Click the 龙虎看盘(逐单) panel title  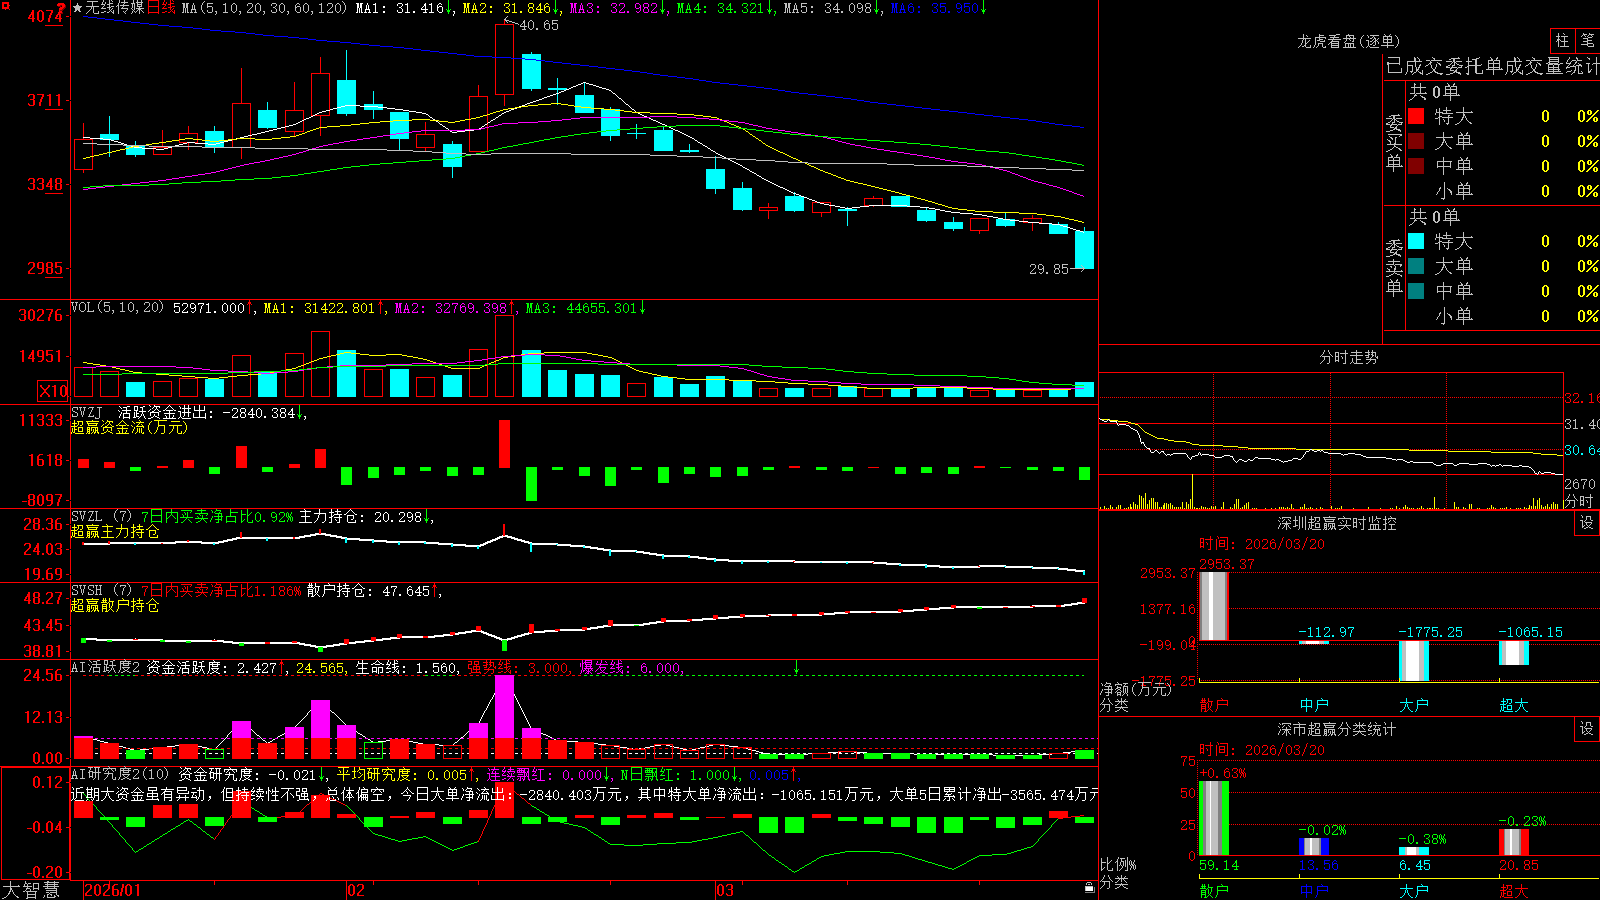click(1348, 41)
